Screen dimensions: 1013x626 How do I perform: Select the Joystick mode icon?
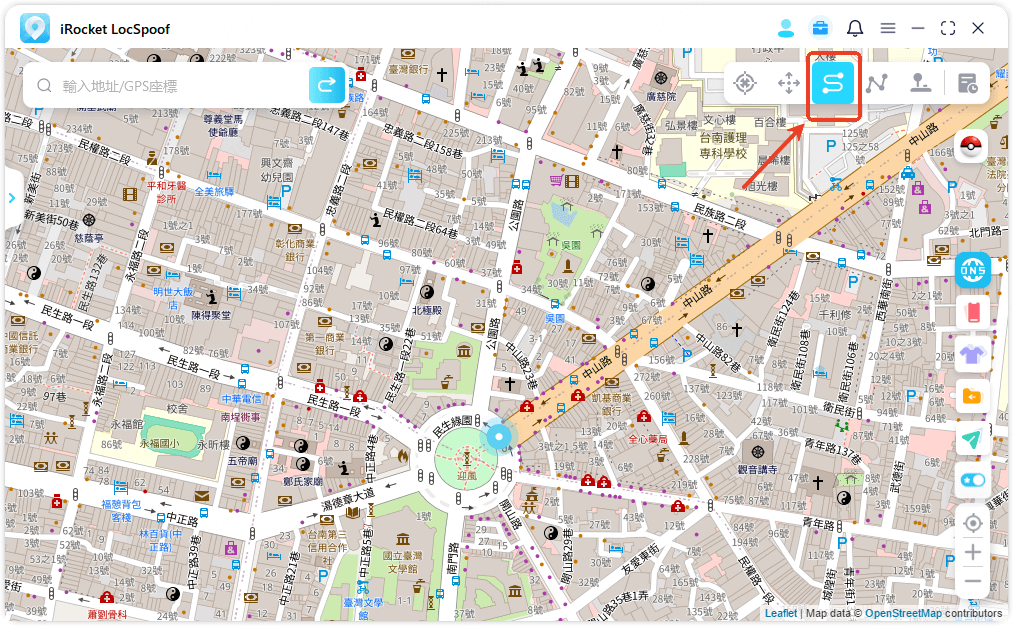[920, 83]
